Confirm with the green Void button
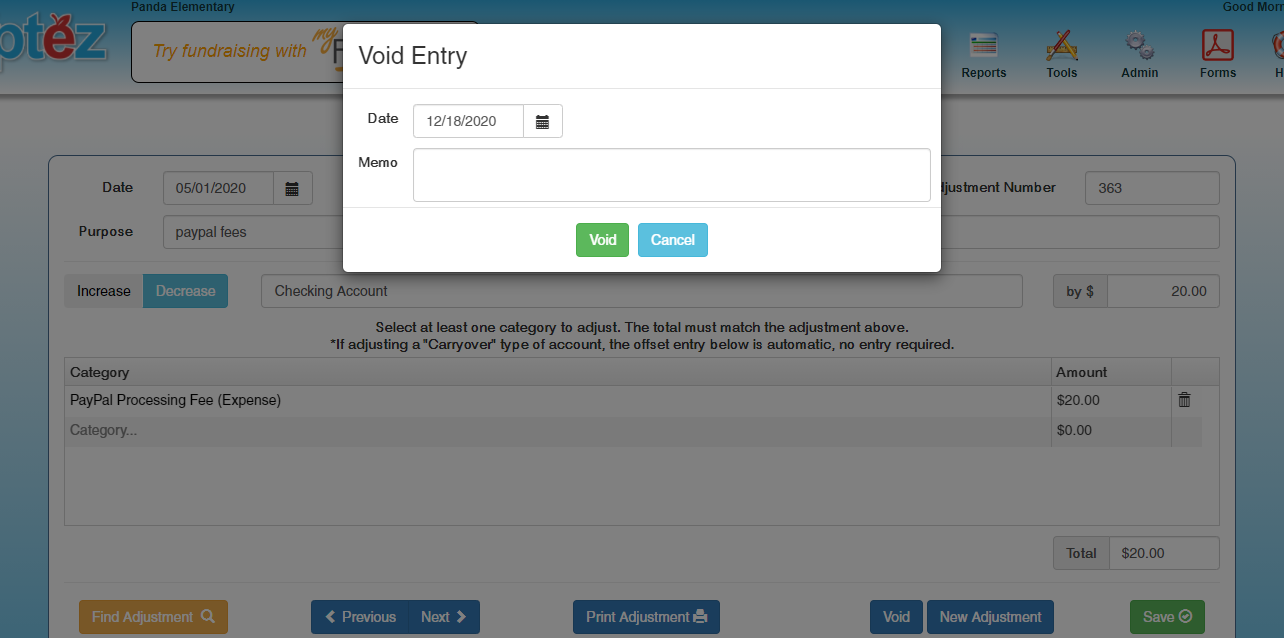The image size is (1284, 638). click(602, 240)
